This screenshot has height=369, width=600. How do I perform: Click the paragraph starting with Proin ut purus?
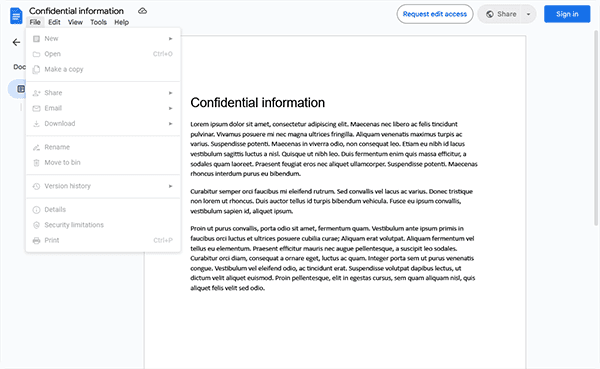333,258
